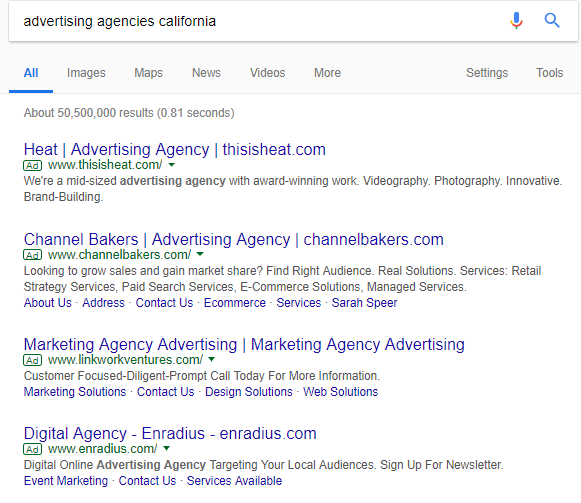Click the Ad badge next to www.enradius.com
The height and width of the screenshot is (503, 581).
point(33,449)
